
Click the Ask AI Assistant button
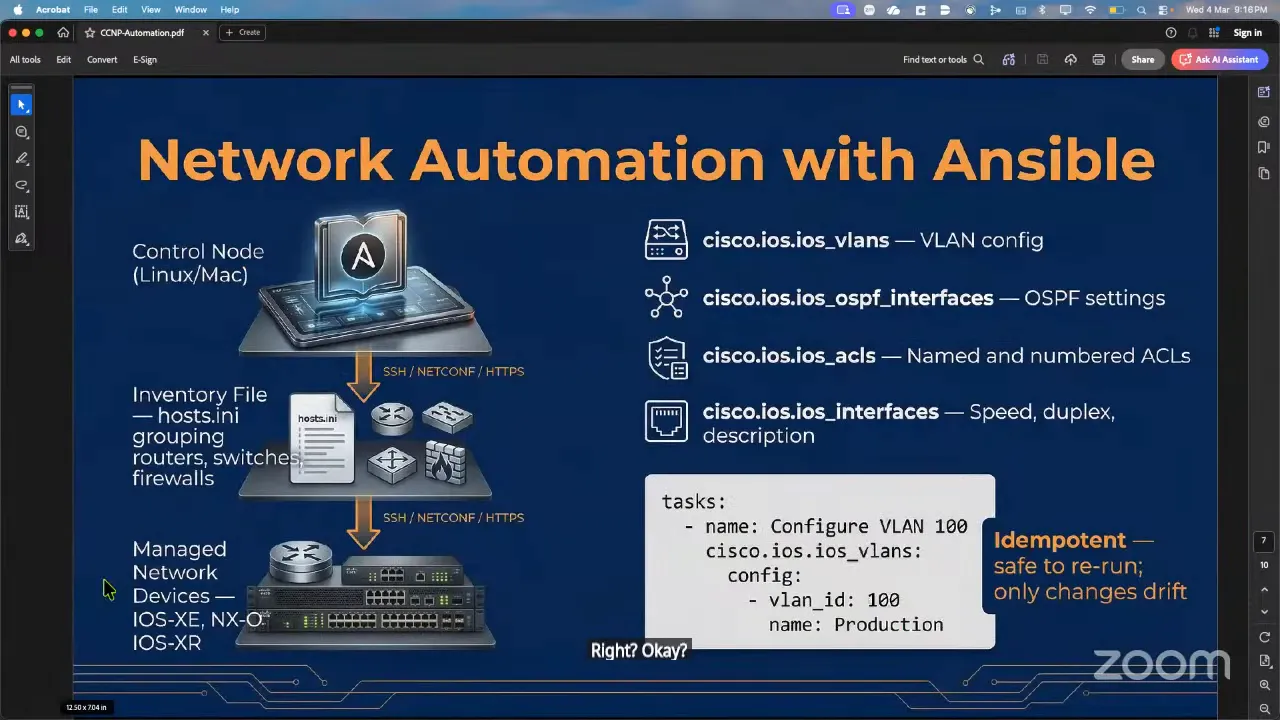(x=1219, y=59)
